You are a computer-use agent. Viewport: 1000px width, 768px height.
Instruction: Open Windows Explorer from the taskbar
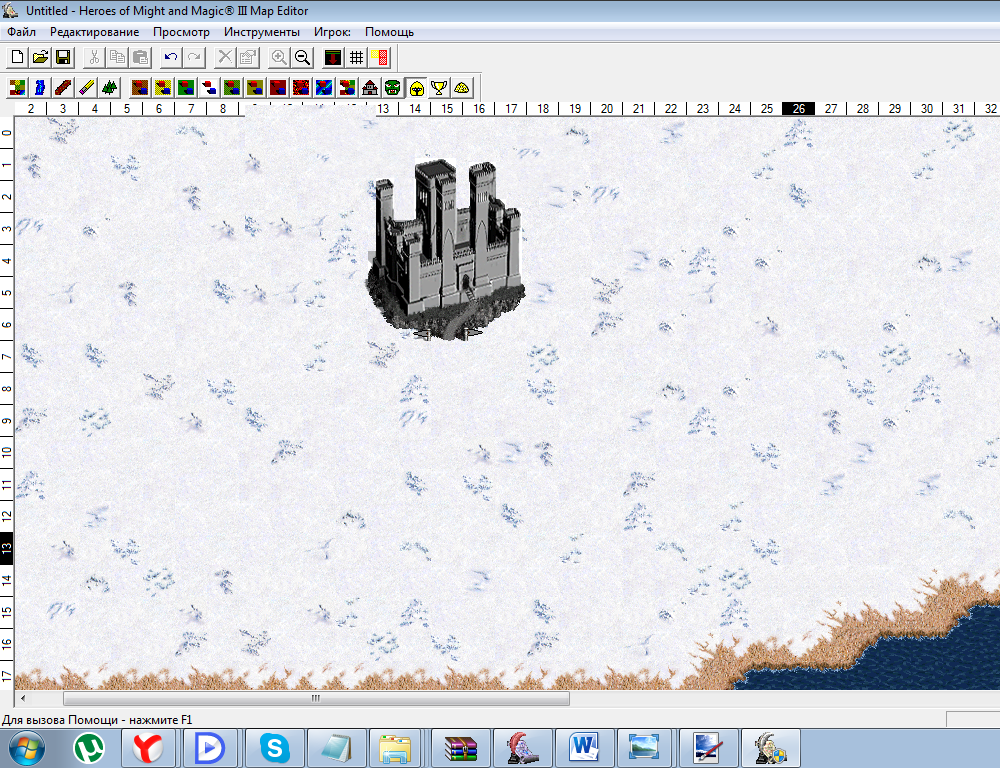point(395,748)
